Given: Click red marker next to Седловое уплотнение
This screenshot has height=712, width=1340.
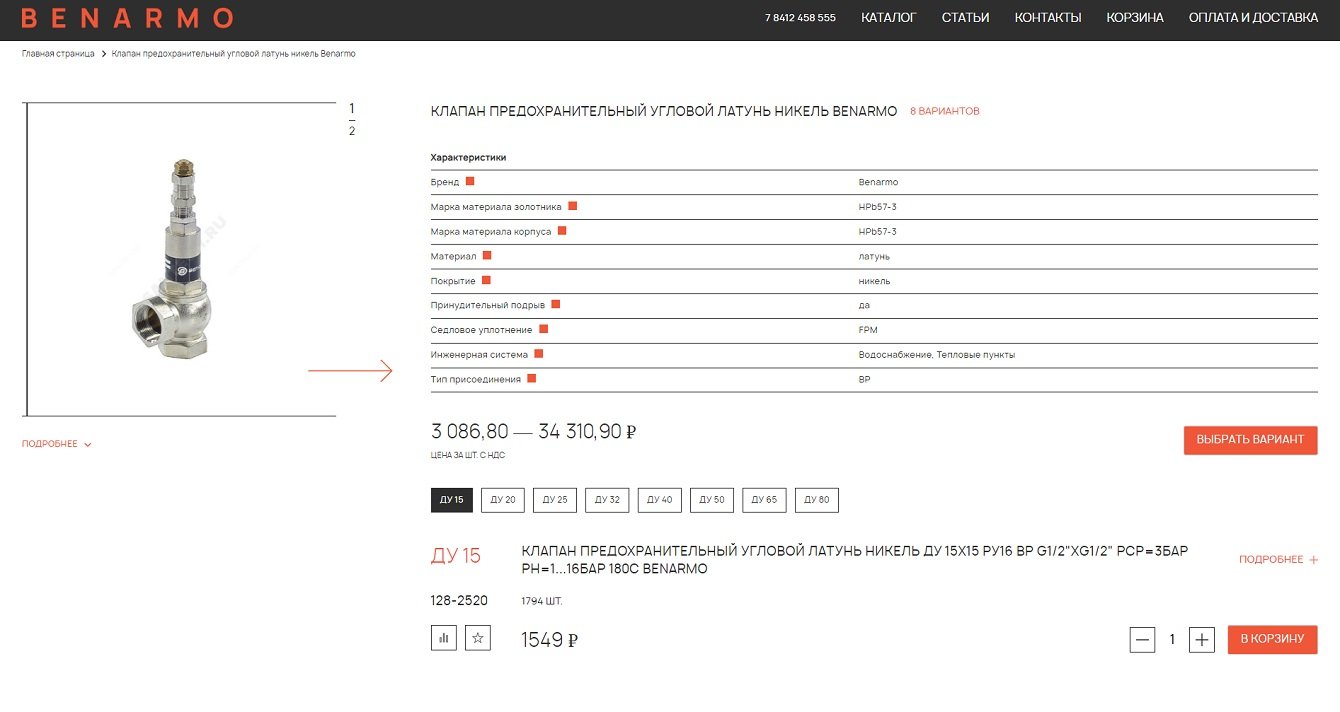Looking at the screenshot, I should [543, 329].
